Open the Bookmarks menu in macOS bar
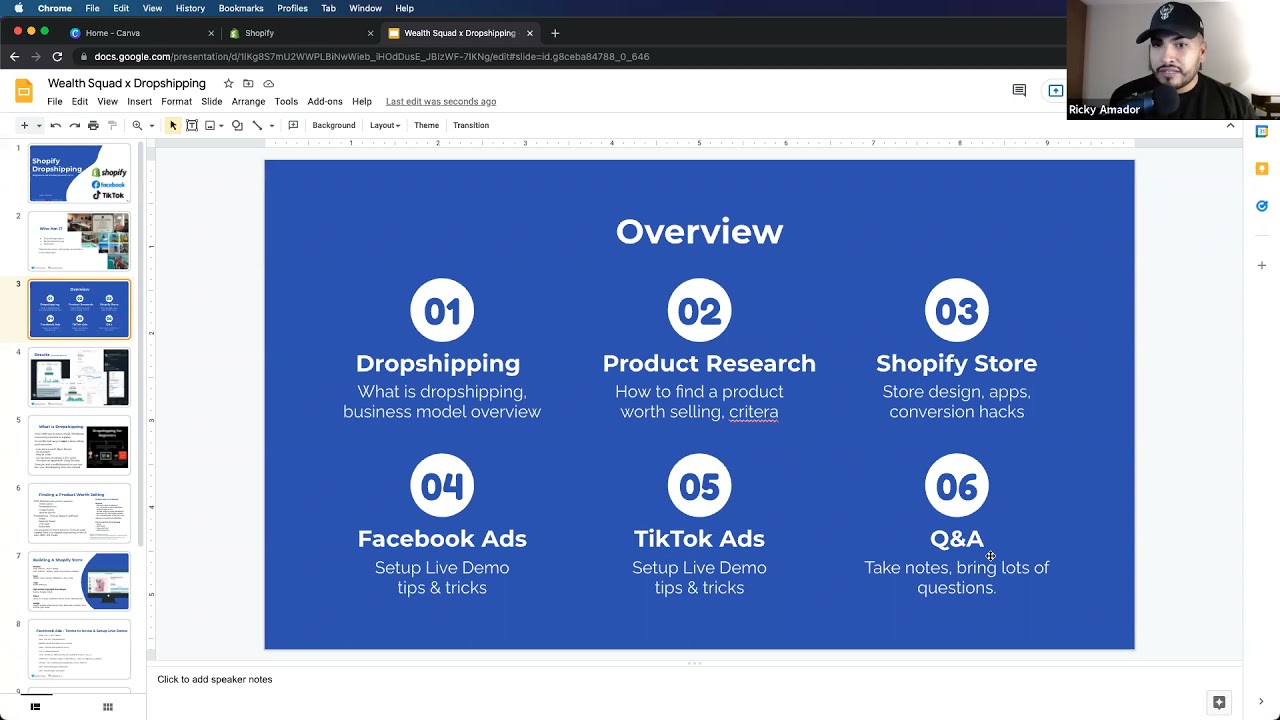 tap(241, 8)
